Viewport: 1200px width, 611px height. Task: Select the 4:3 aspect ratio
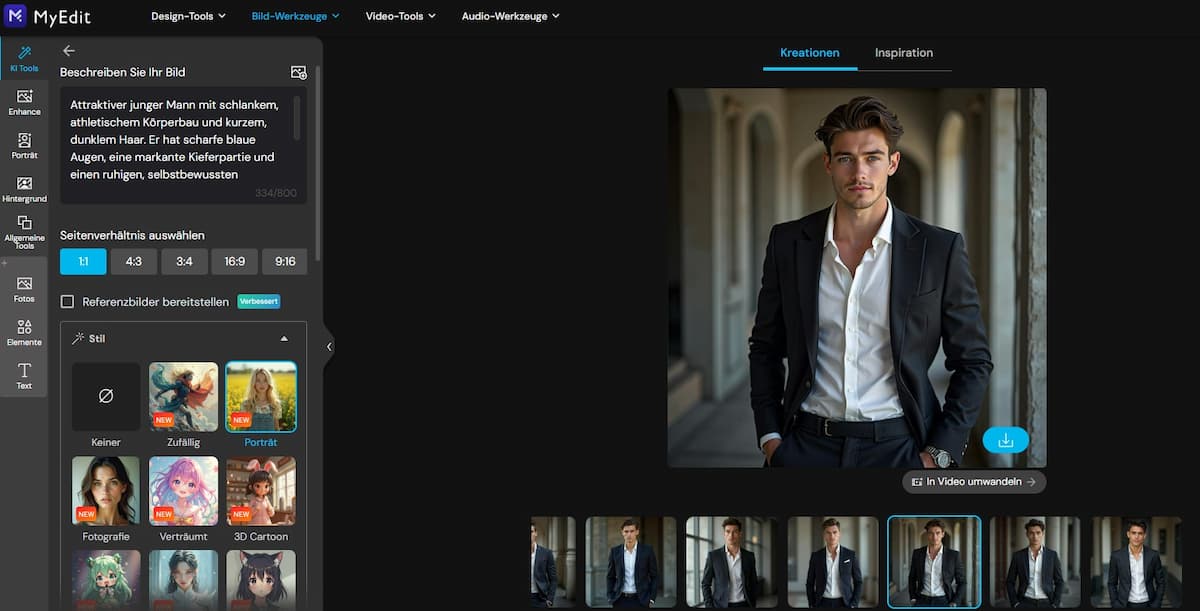[x=134, y=261]
